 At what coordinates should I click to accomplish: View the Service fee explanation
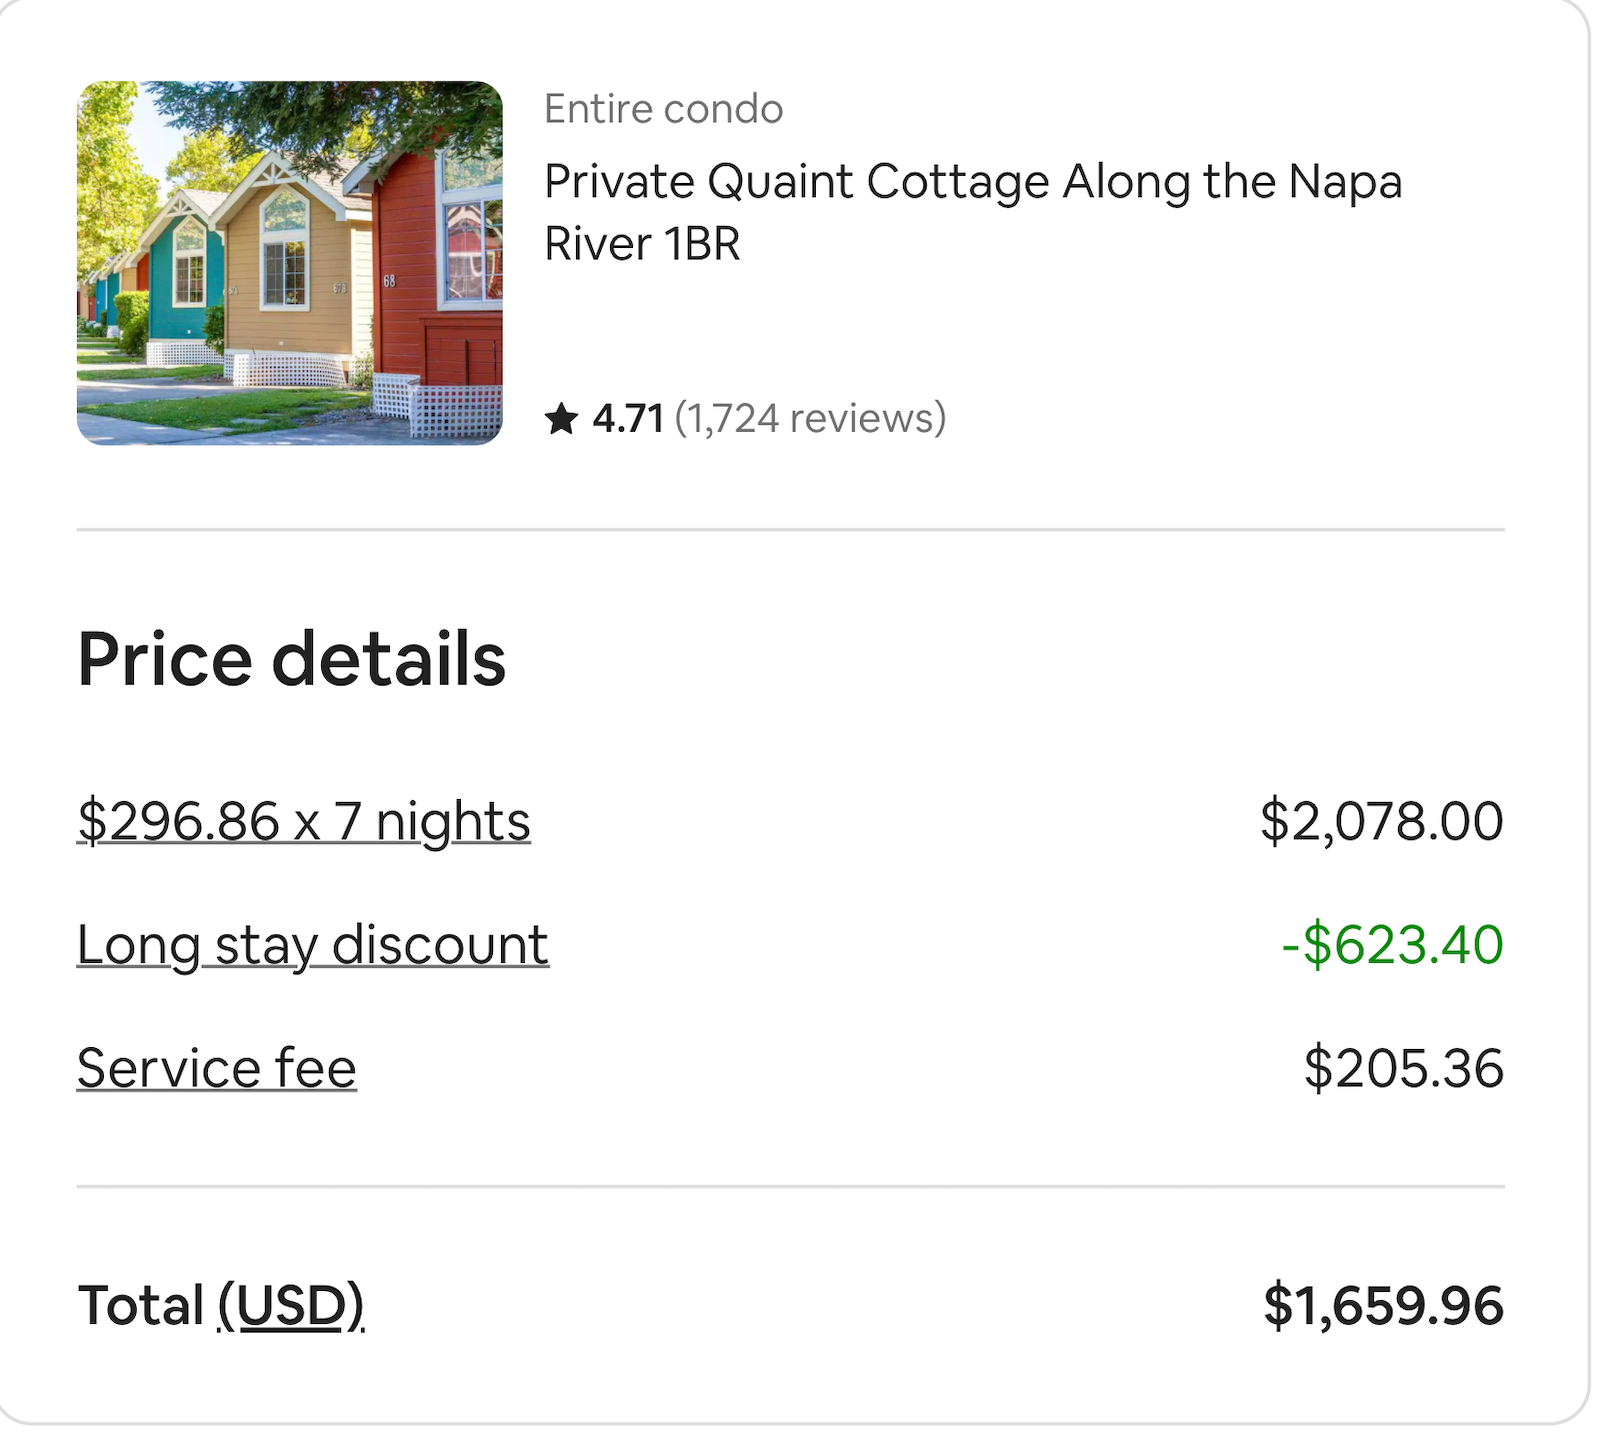[217, 1068]
